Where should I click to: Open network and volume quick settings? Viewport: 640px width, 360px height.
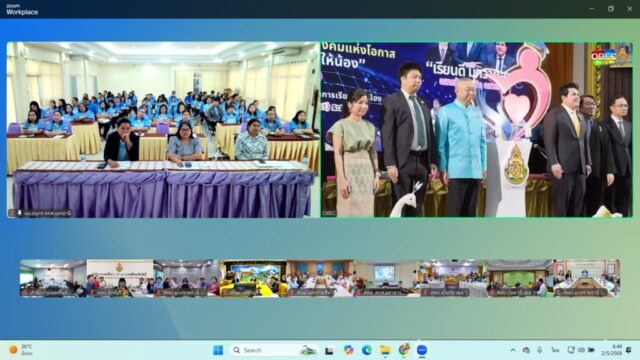point(581,350)
